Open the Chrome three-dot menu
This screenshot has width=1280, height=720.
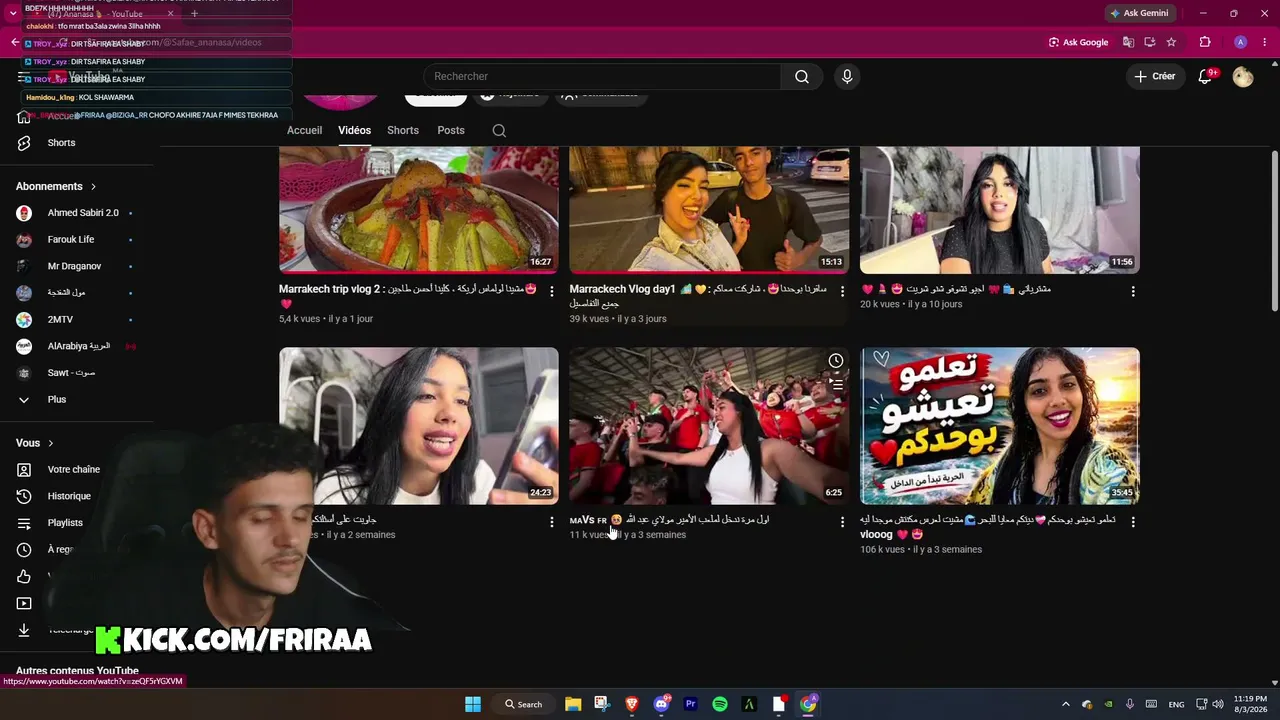(x=1265, y=42)
